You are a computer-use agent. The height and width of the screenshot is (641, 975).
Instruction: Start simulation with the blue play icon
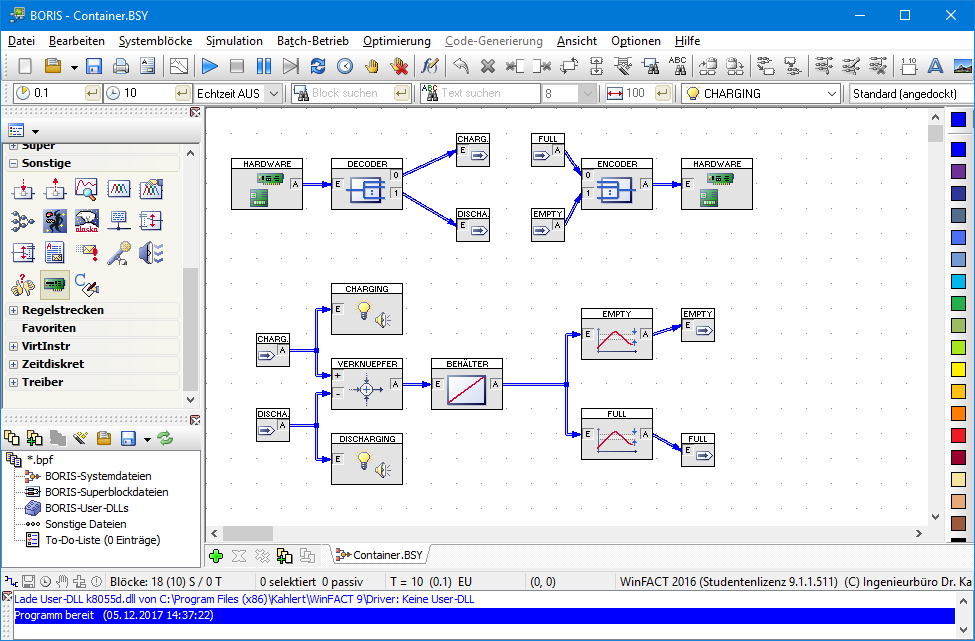[210, 66]
